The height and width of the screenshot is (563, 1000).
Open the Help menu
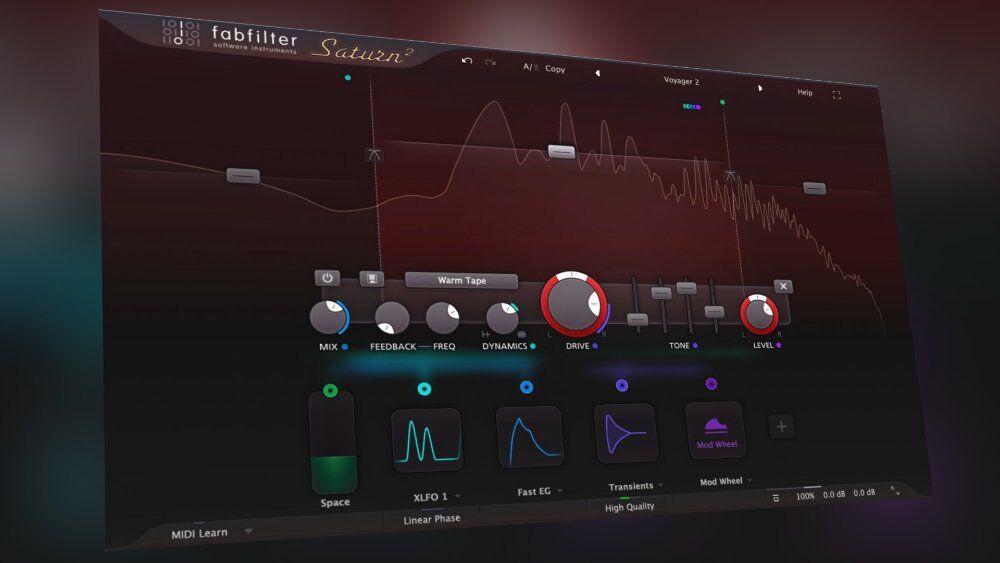click(805, 92)
